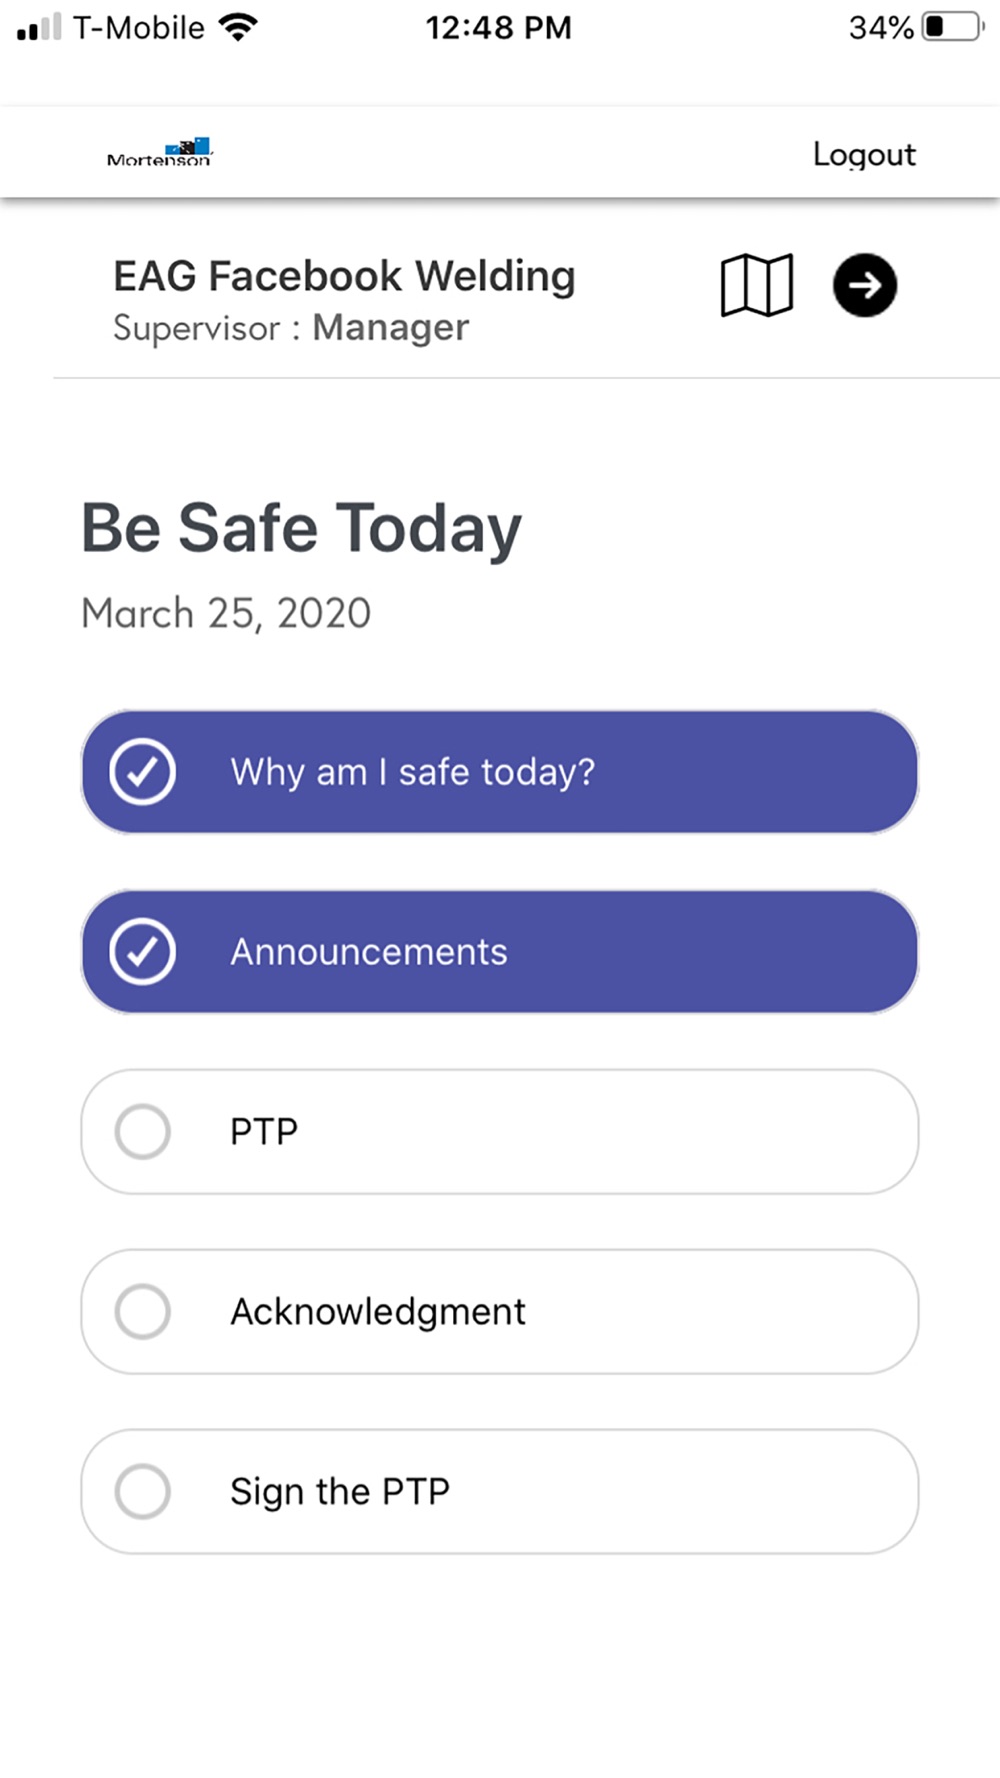The width and height of the screenshot is (1000, 1778).
Task: Select the Acknowledgment radio circle
Action: click(x=143, y=1312)
